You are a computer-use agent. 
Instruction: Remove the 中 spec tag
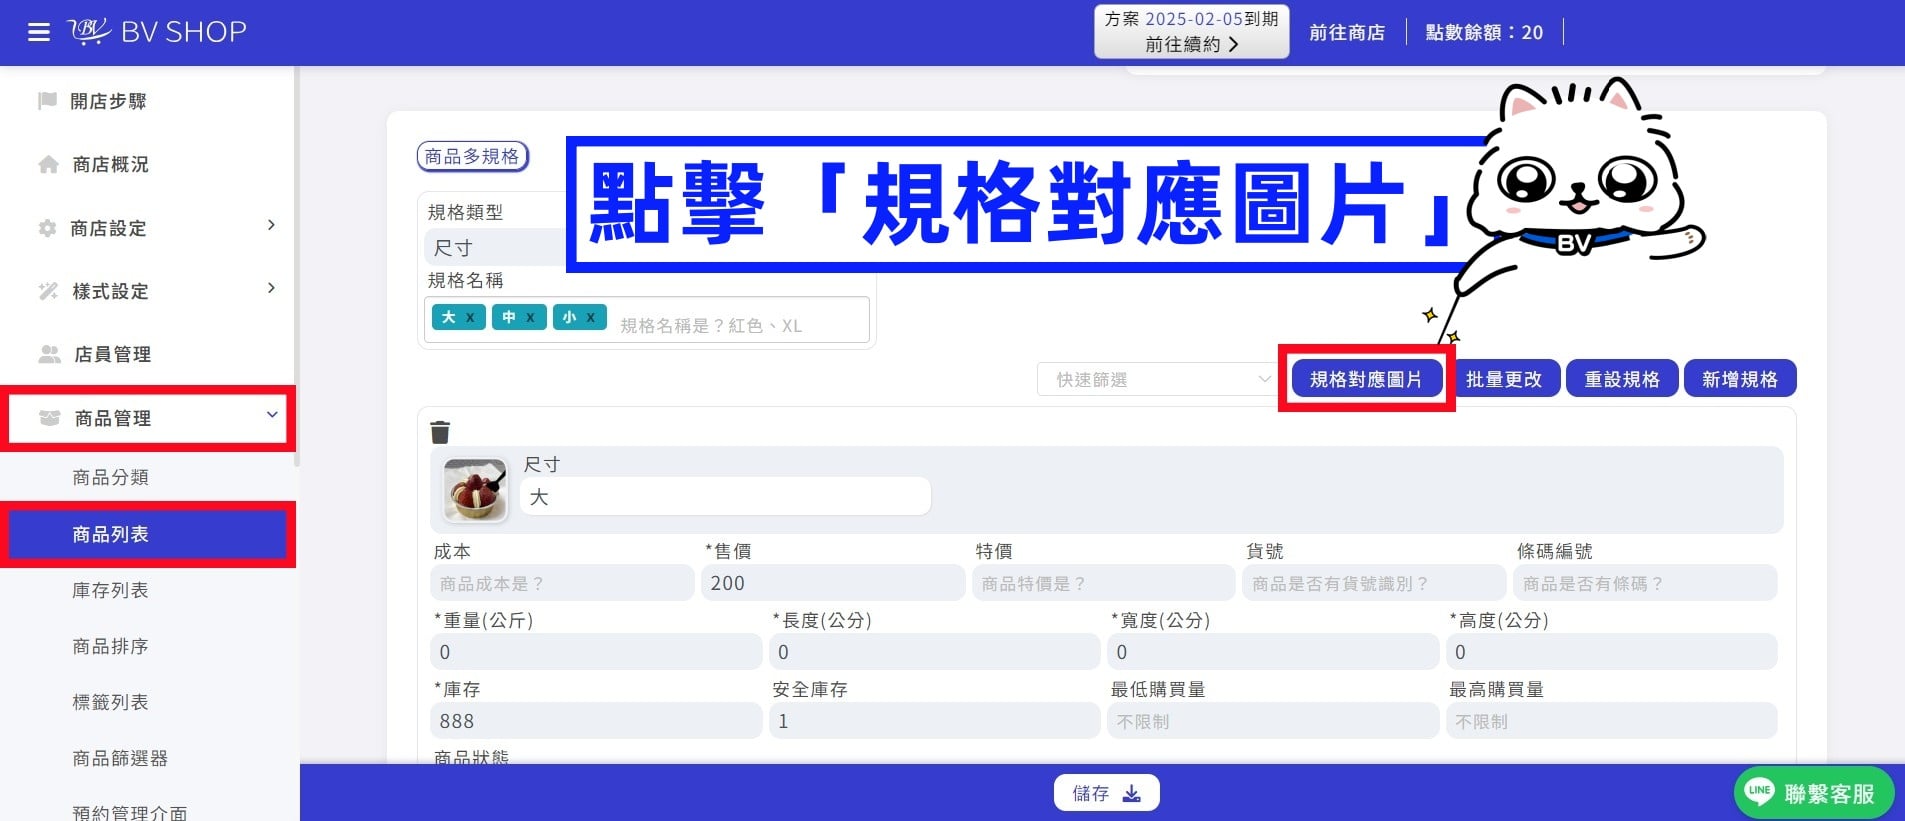[530, 317]
